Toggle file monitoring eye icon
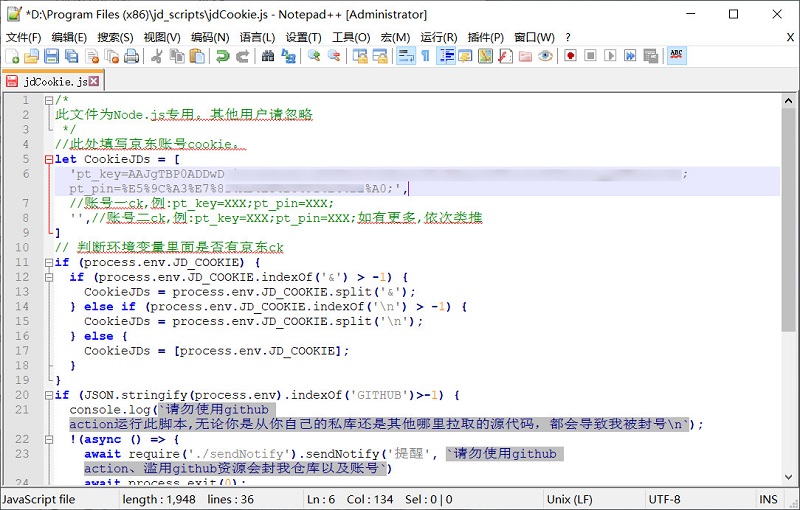 [545, 56]
